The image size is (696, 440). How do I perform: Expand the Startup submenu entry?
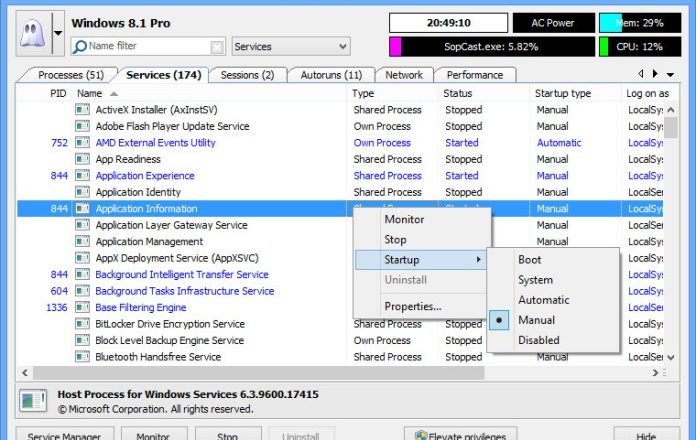pyautogui.click(x=421, y=260)
